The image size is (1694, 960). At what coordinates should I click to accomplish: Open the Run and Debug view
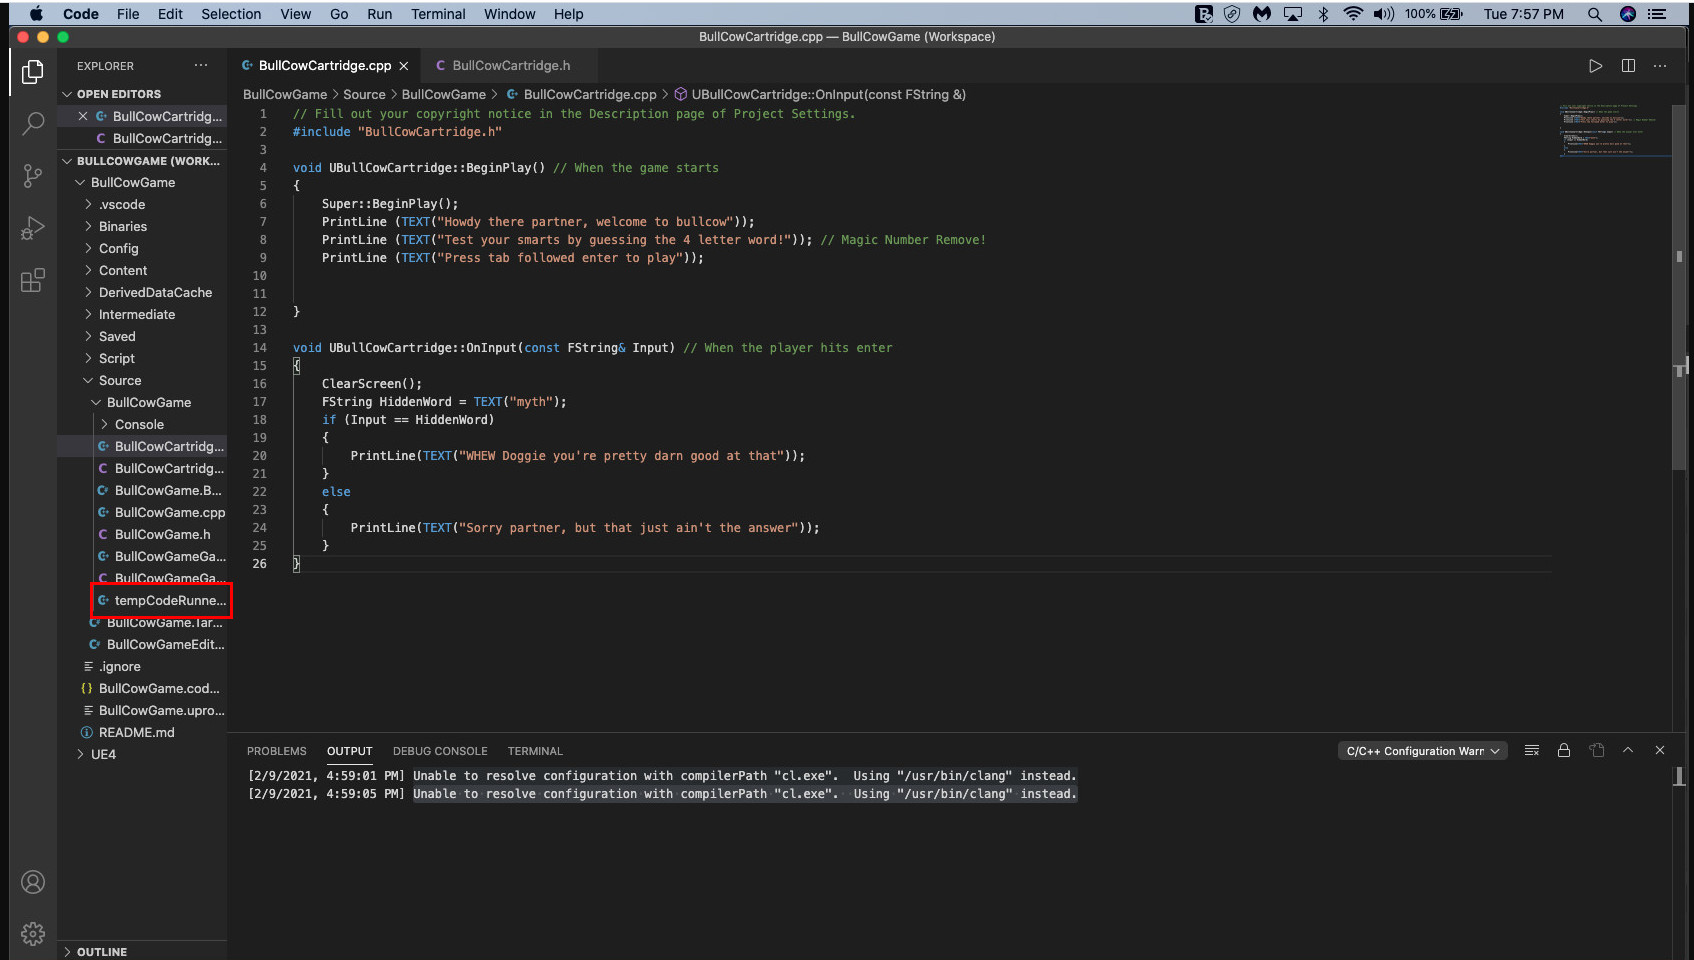tap(33, 228)
